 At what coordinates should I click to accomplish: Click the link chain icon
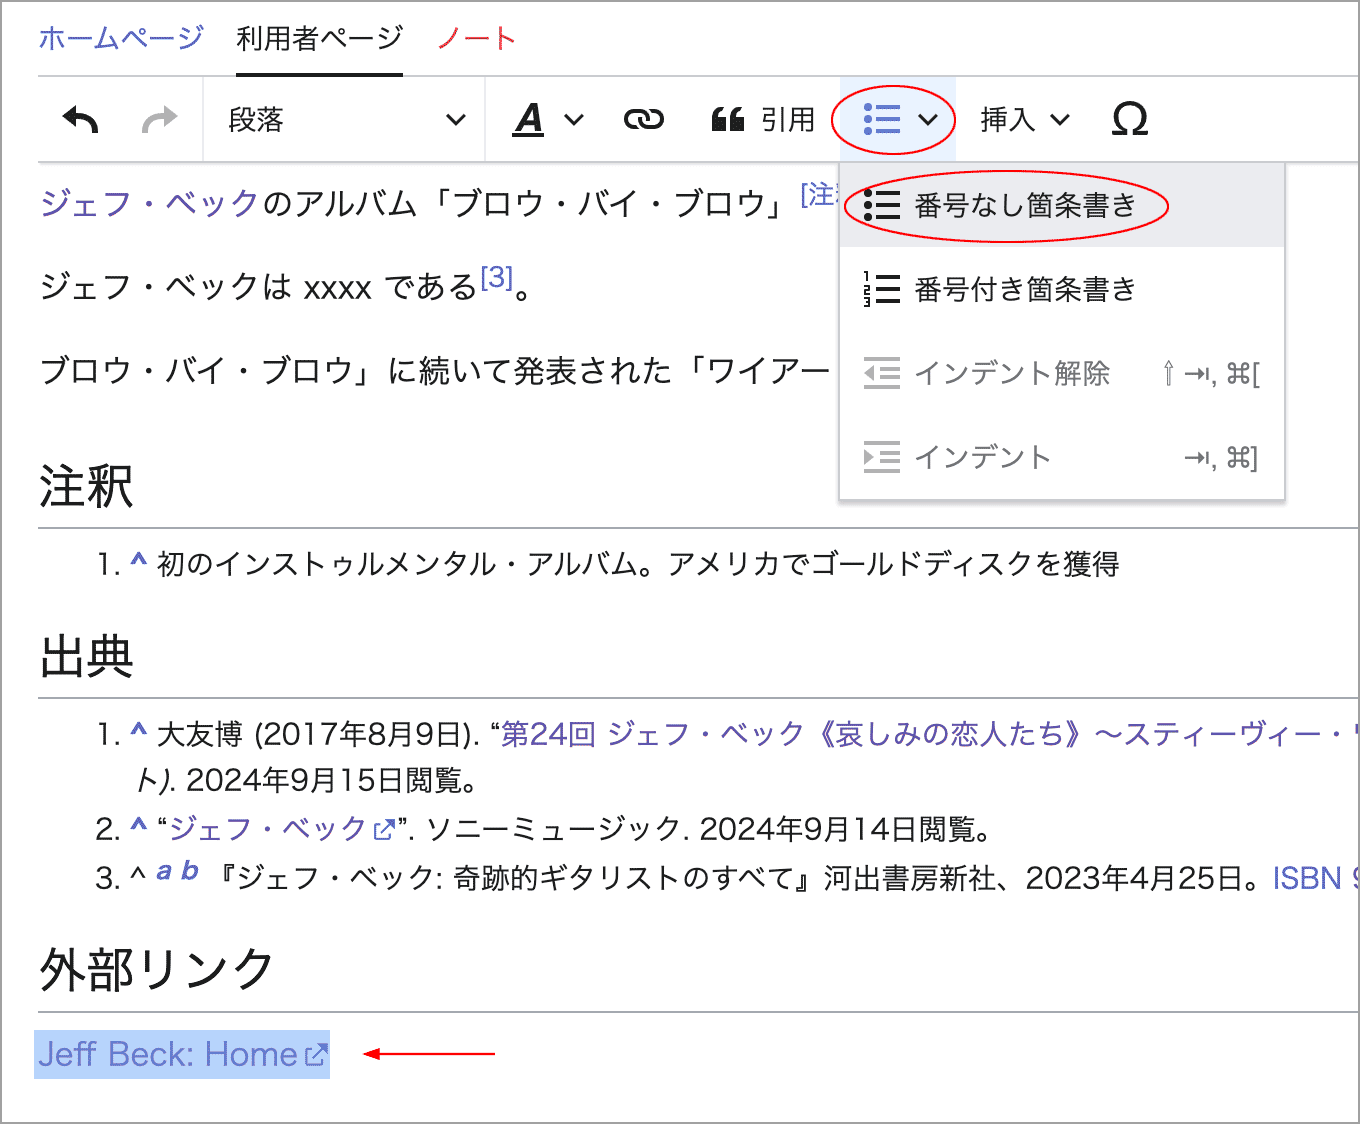[x=643, y=120]
